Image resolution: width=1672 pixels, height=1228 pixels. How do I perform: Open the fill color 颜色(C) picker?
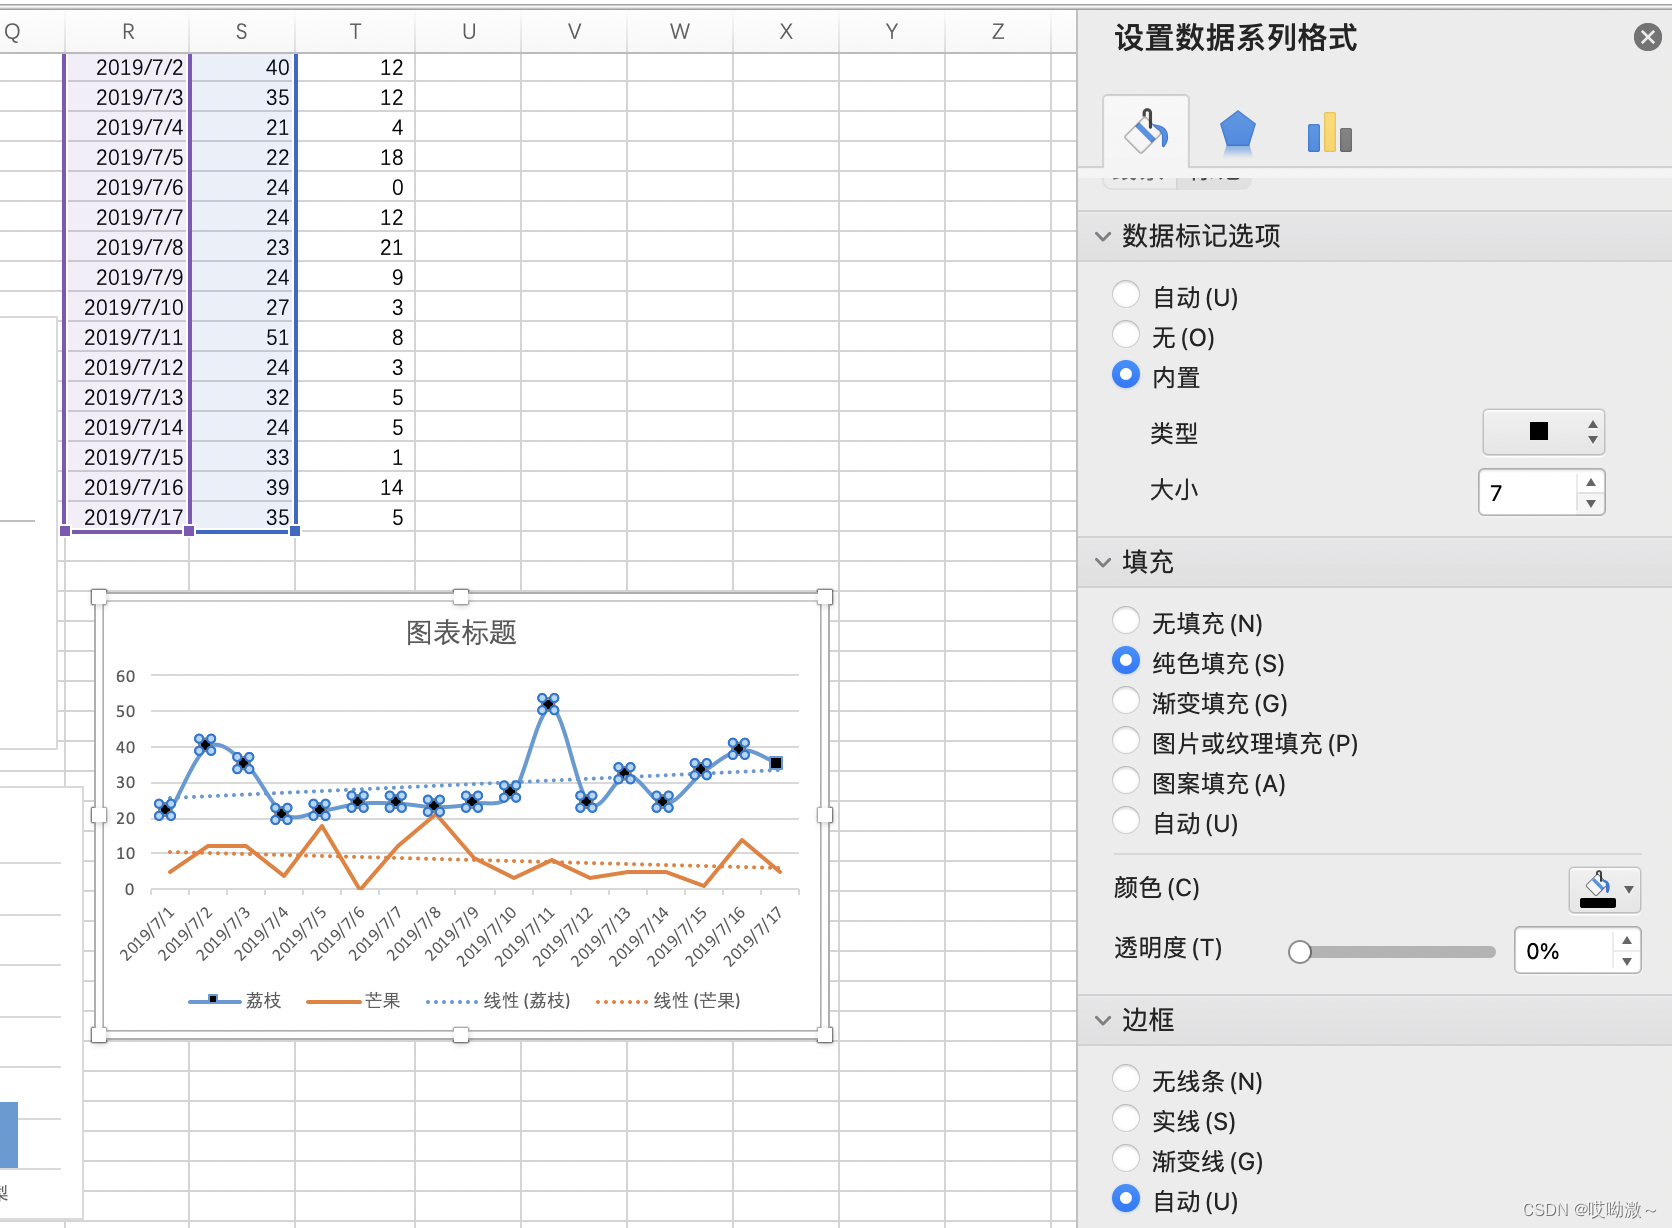point(1604,889)
